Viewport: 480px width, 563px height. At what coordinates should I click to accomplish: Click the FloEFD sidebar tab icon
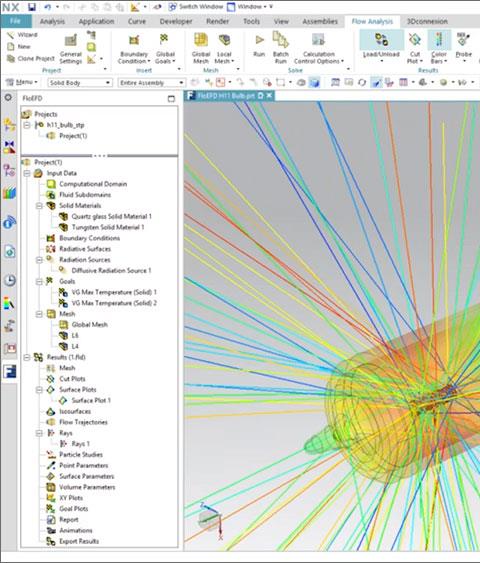click(x=10, y=372)
